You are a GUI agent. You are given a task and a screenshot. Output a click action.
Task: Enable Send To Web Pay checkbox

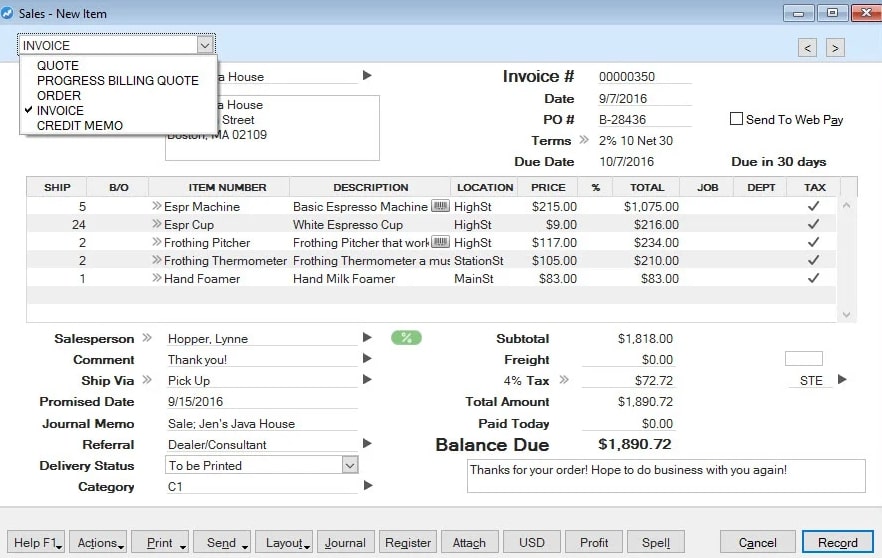tap(736, 119)
